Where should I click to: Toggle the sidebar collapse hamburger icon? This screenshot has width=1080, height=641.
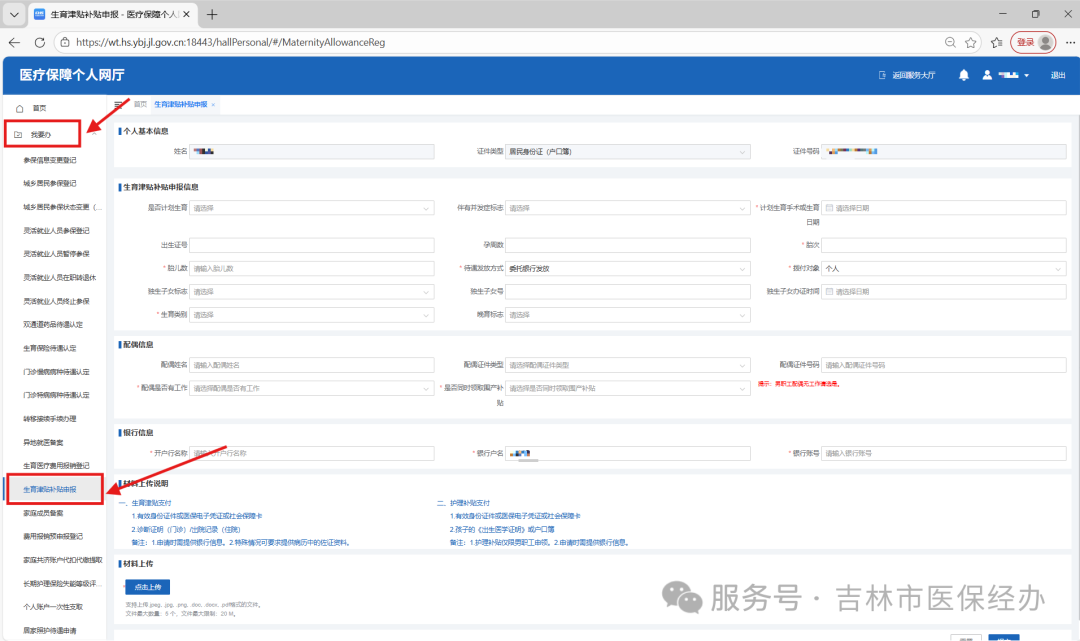(x=118, y=105)
